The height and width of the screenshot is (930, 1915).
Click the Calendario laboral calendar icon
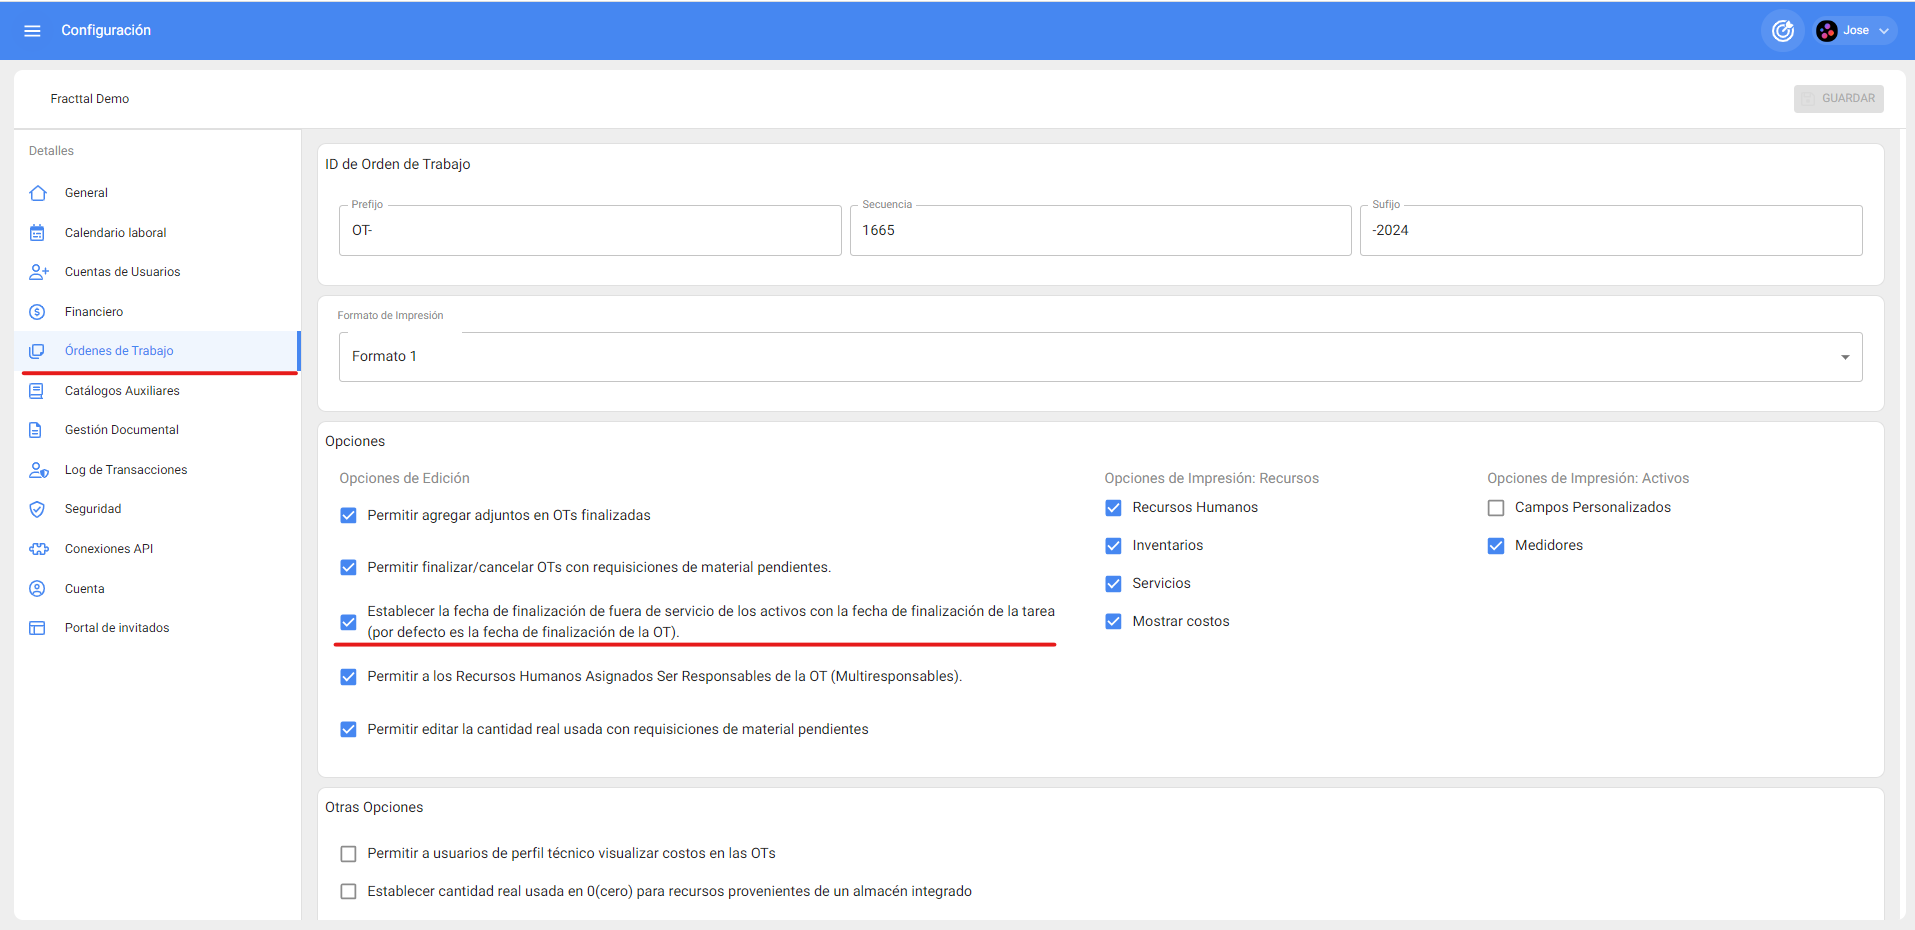[x=38, y=233]
